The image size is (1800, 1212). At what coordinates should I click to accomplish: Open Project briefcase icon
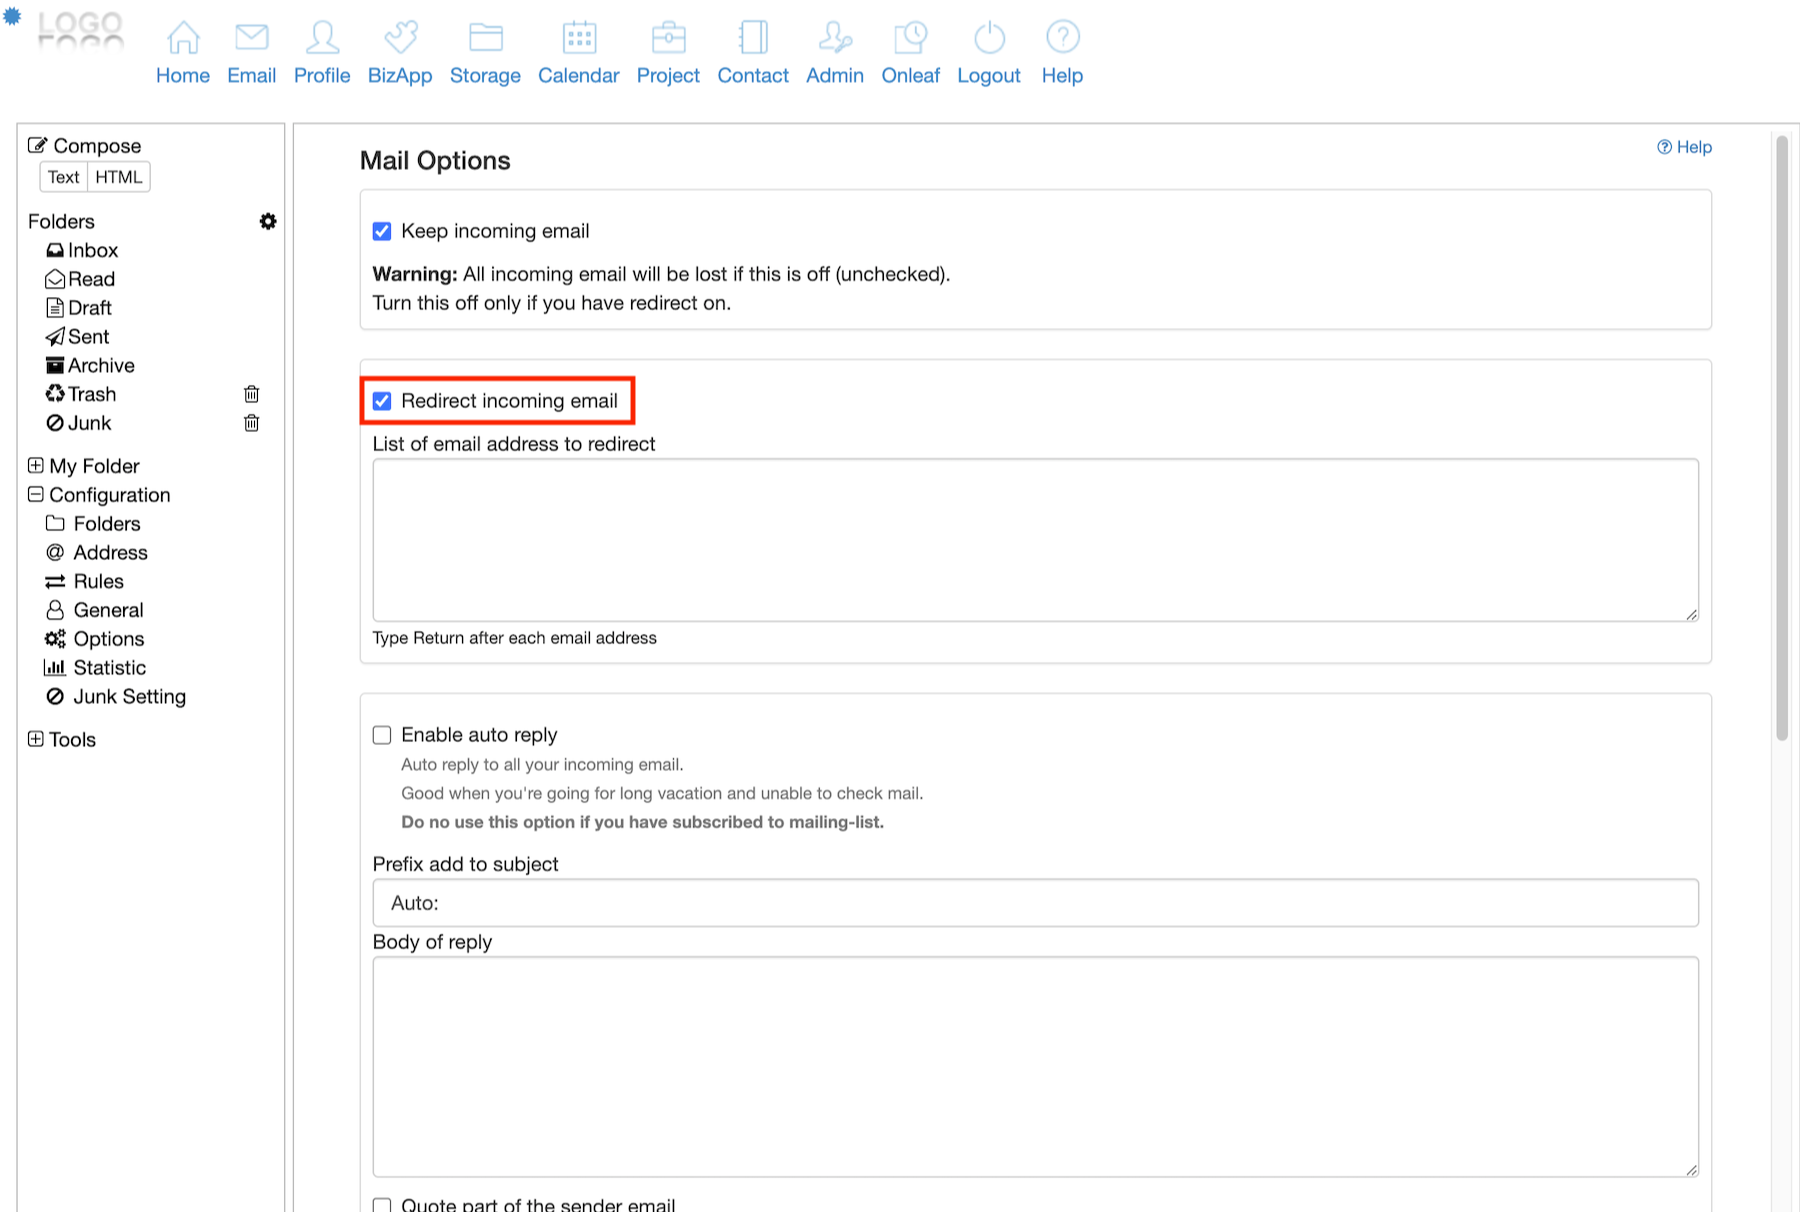pos(668,38)
